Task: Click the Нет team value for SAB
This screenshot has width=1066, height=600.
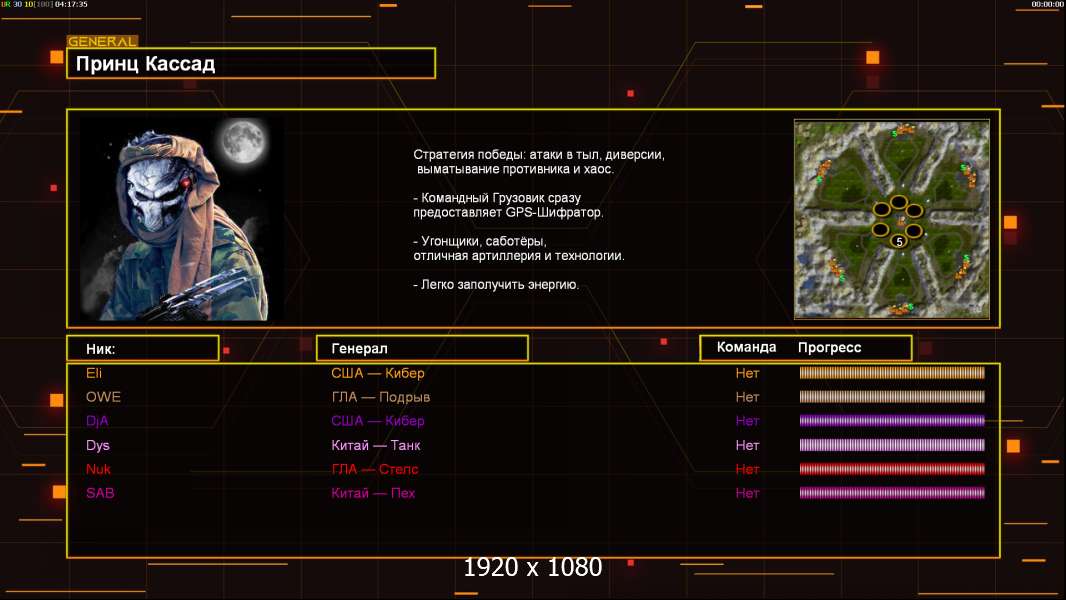Action: (x=747, y=493)
